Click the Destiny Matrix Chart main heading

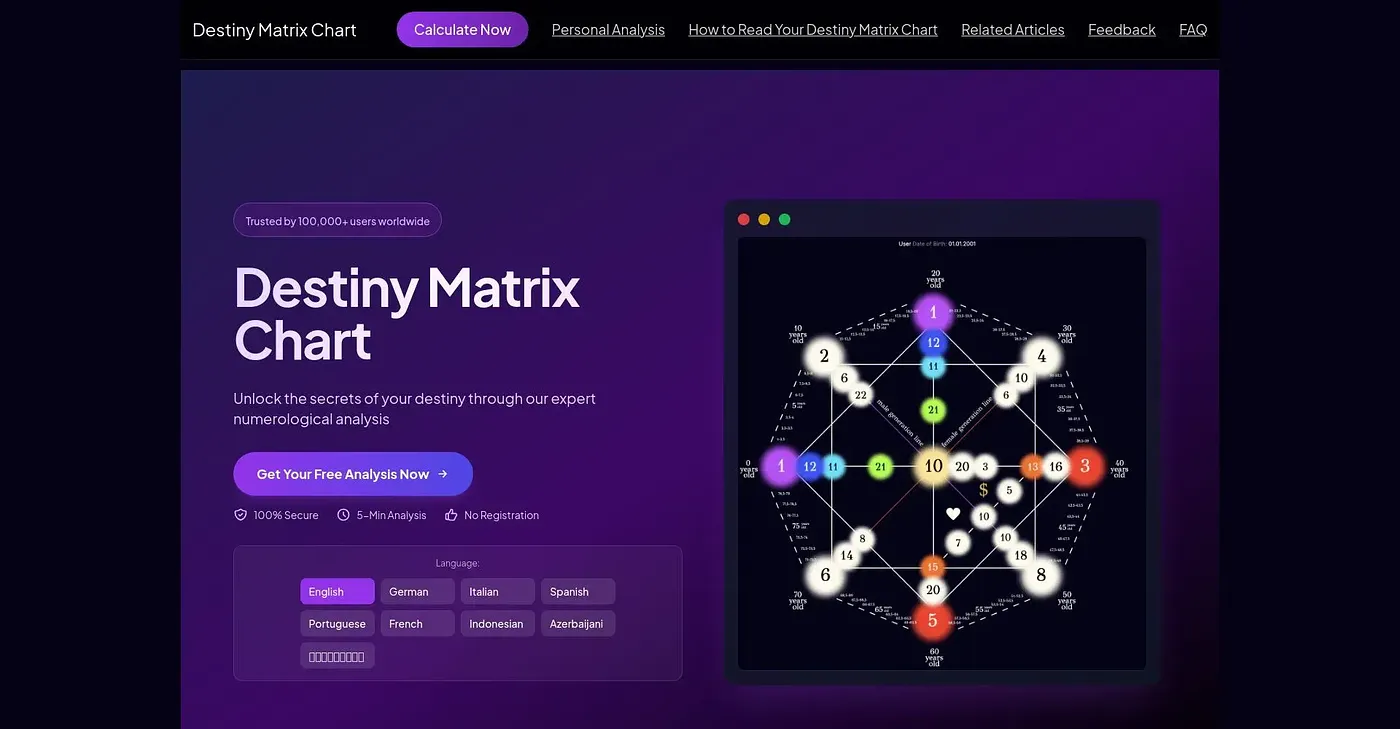pos(407,314)
